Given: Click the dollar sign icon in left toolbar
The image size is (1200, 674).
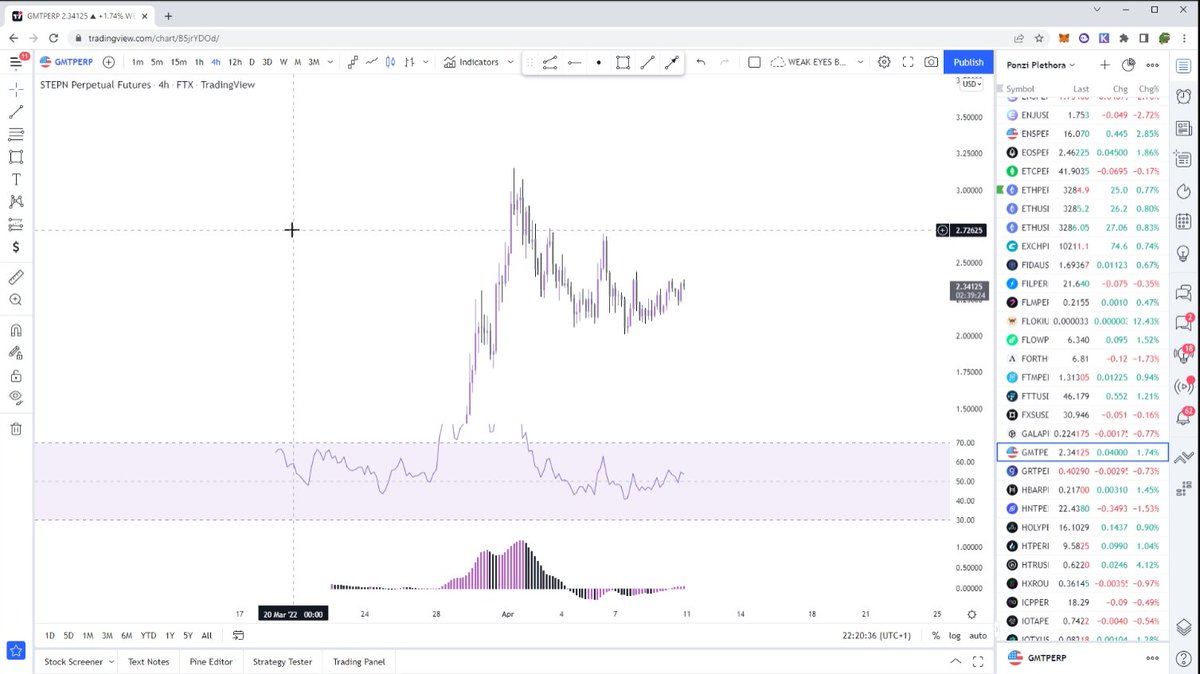Looking at the screenshot, I should (16, 246).
